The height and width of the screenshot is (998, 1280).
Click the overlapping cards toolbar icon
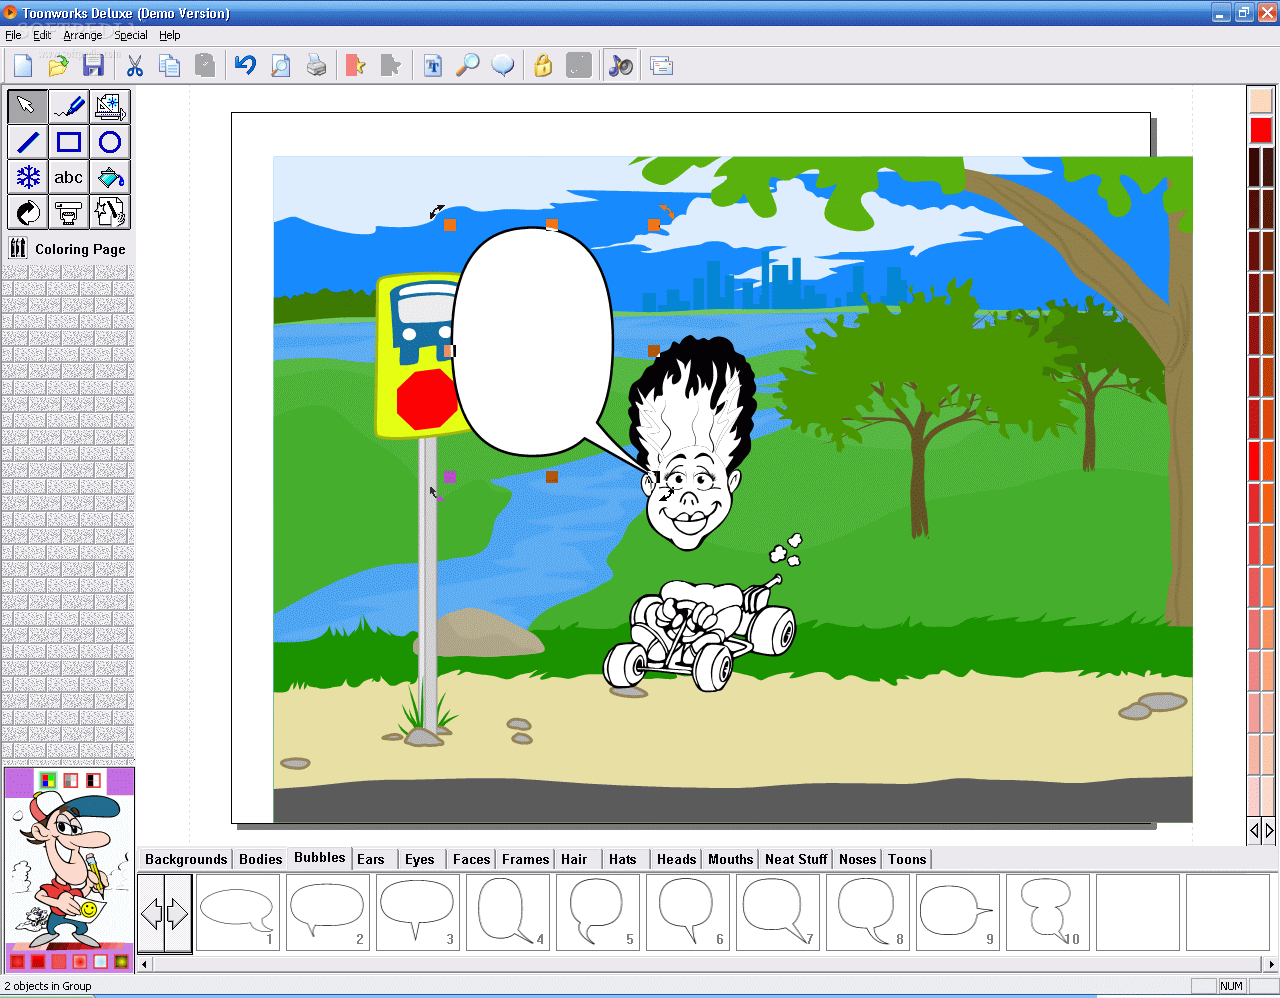click(661, 66)
